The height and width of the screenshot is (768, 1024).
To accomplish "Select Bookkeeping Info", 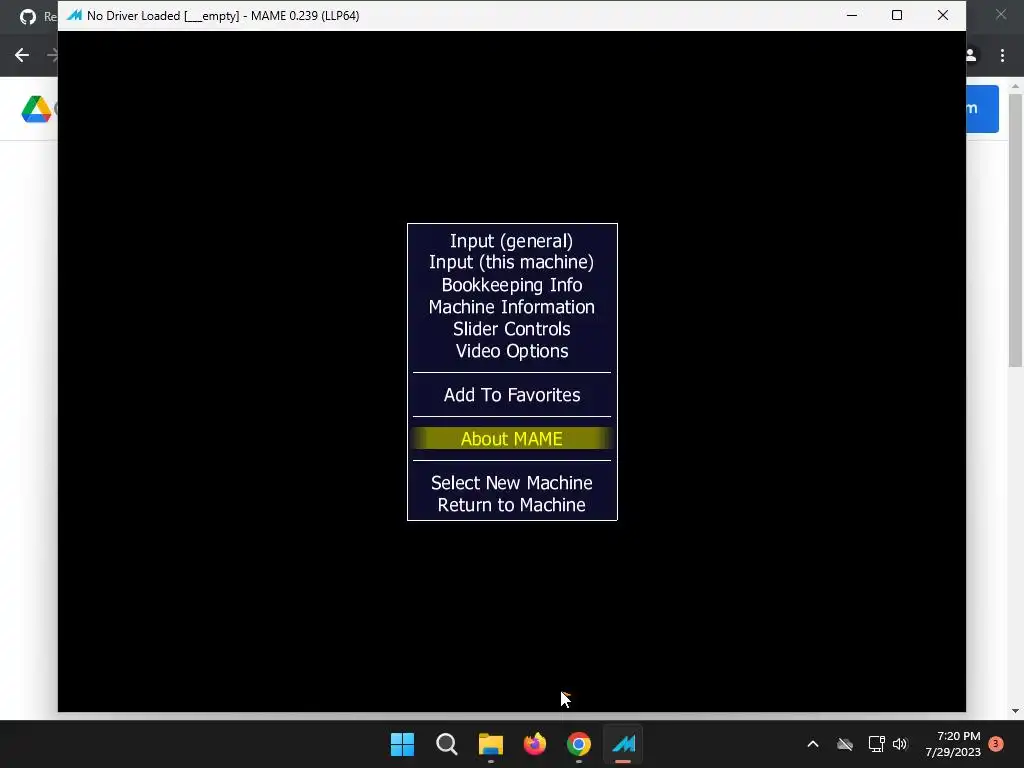I will [511, 285].
